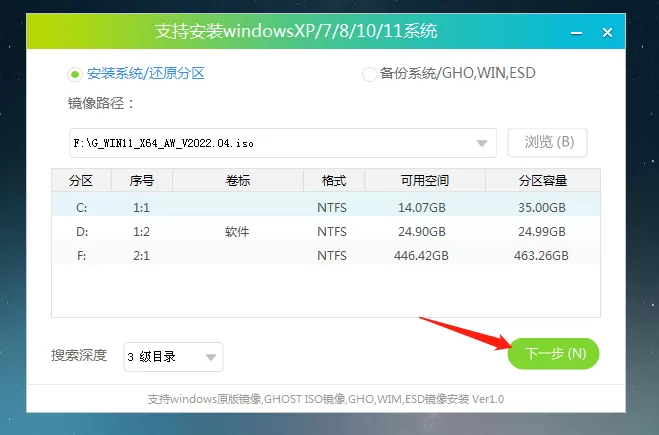Minimize the installer window
Viewport: 659px width, 435px height.
click(576, 33)
